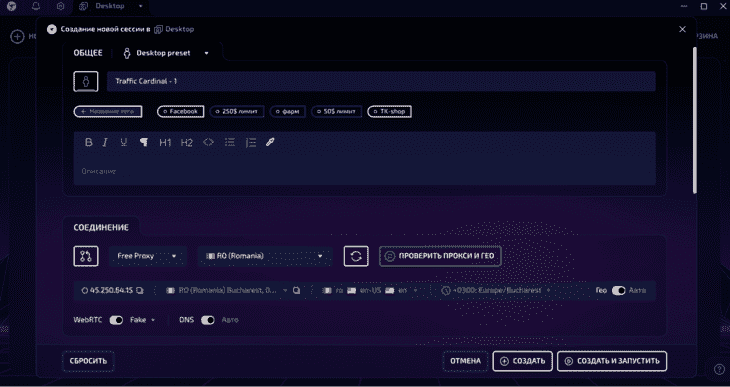Viewport: 730px width, 387px height.
Task: Toggle italic formatting in description editor
Action: (x=105, y=143)
